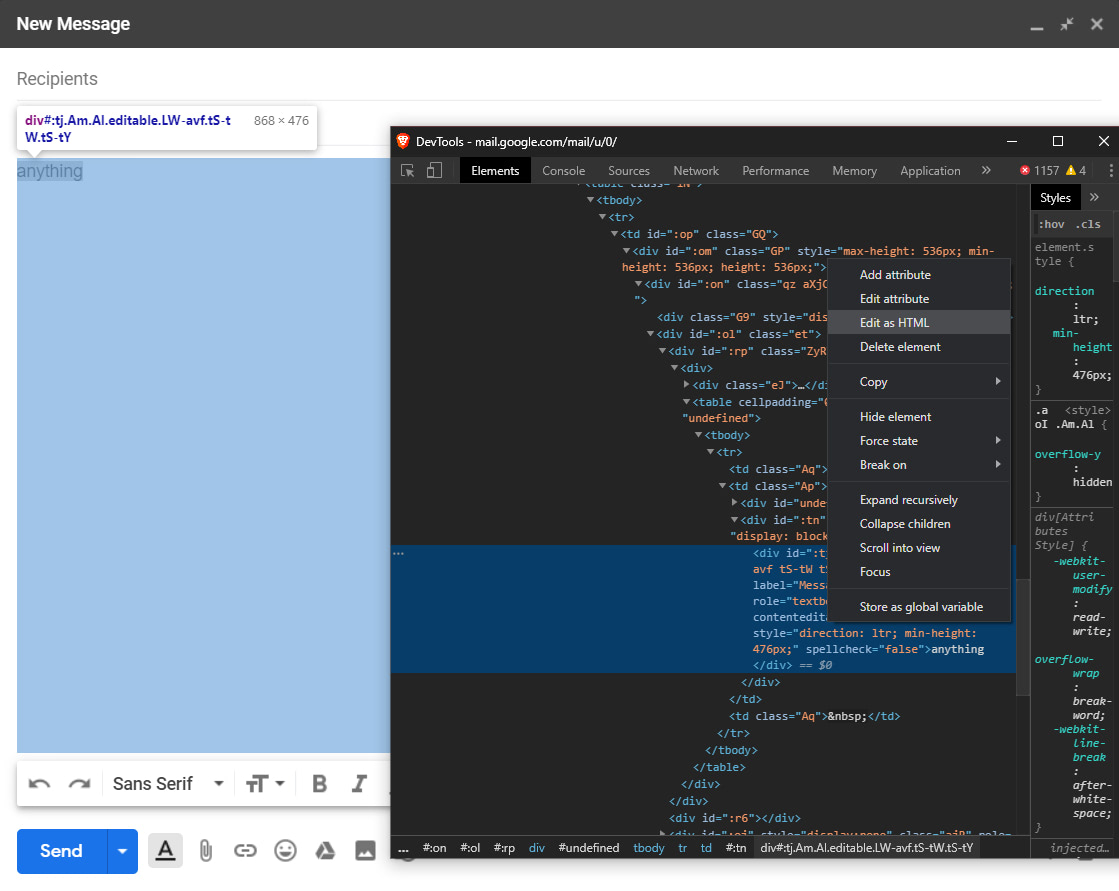This screenshot has height=891, width=1119.
Task: Choose Edit as HTML from context menu
Action: (919, 322)
